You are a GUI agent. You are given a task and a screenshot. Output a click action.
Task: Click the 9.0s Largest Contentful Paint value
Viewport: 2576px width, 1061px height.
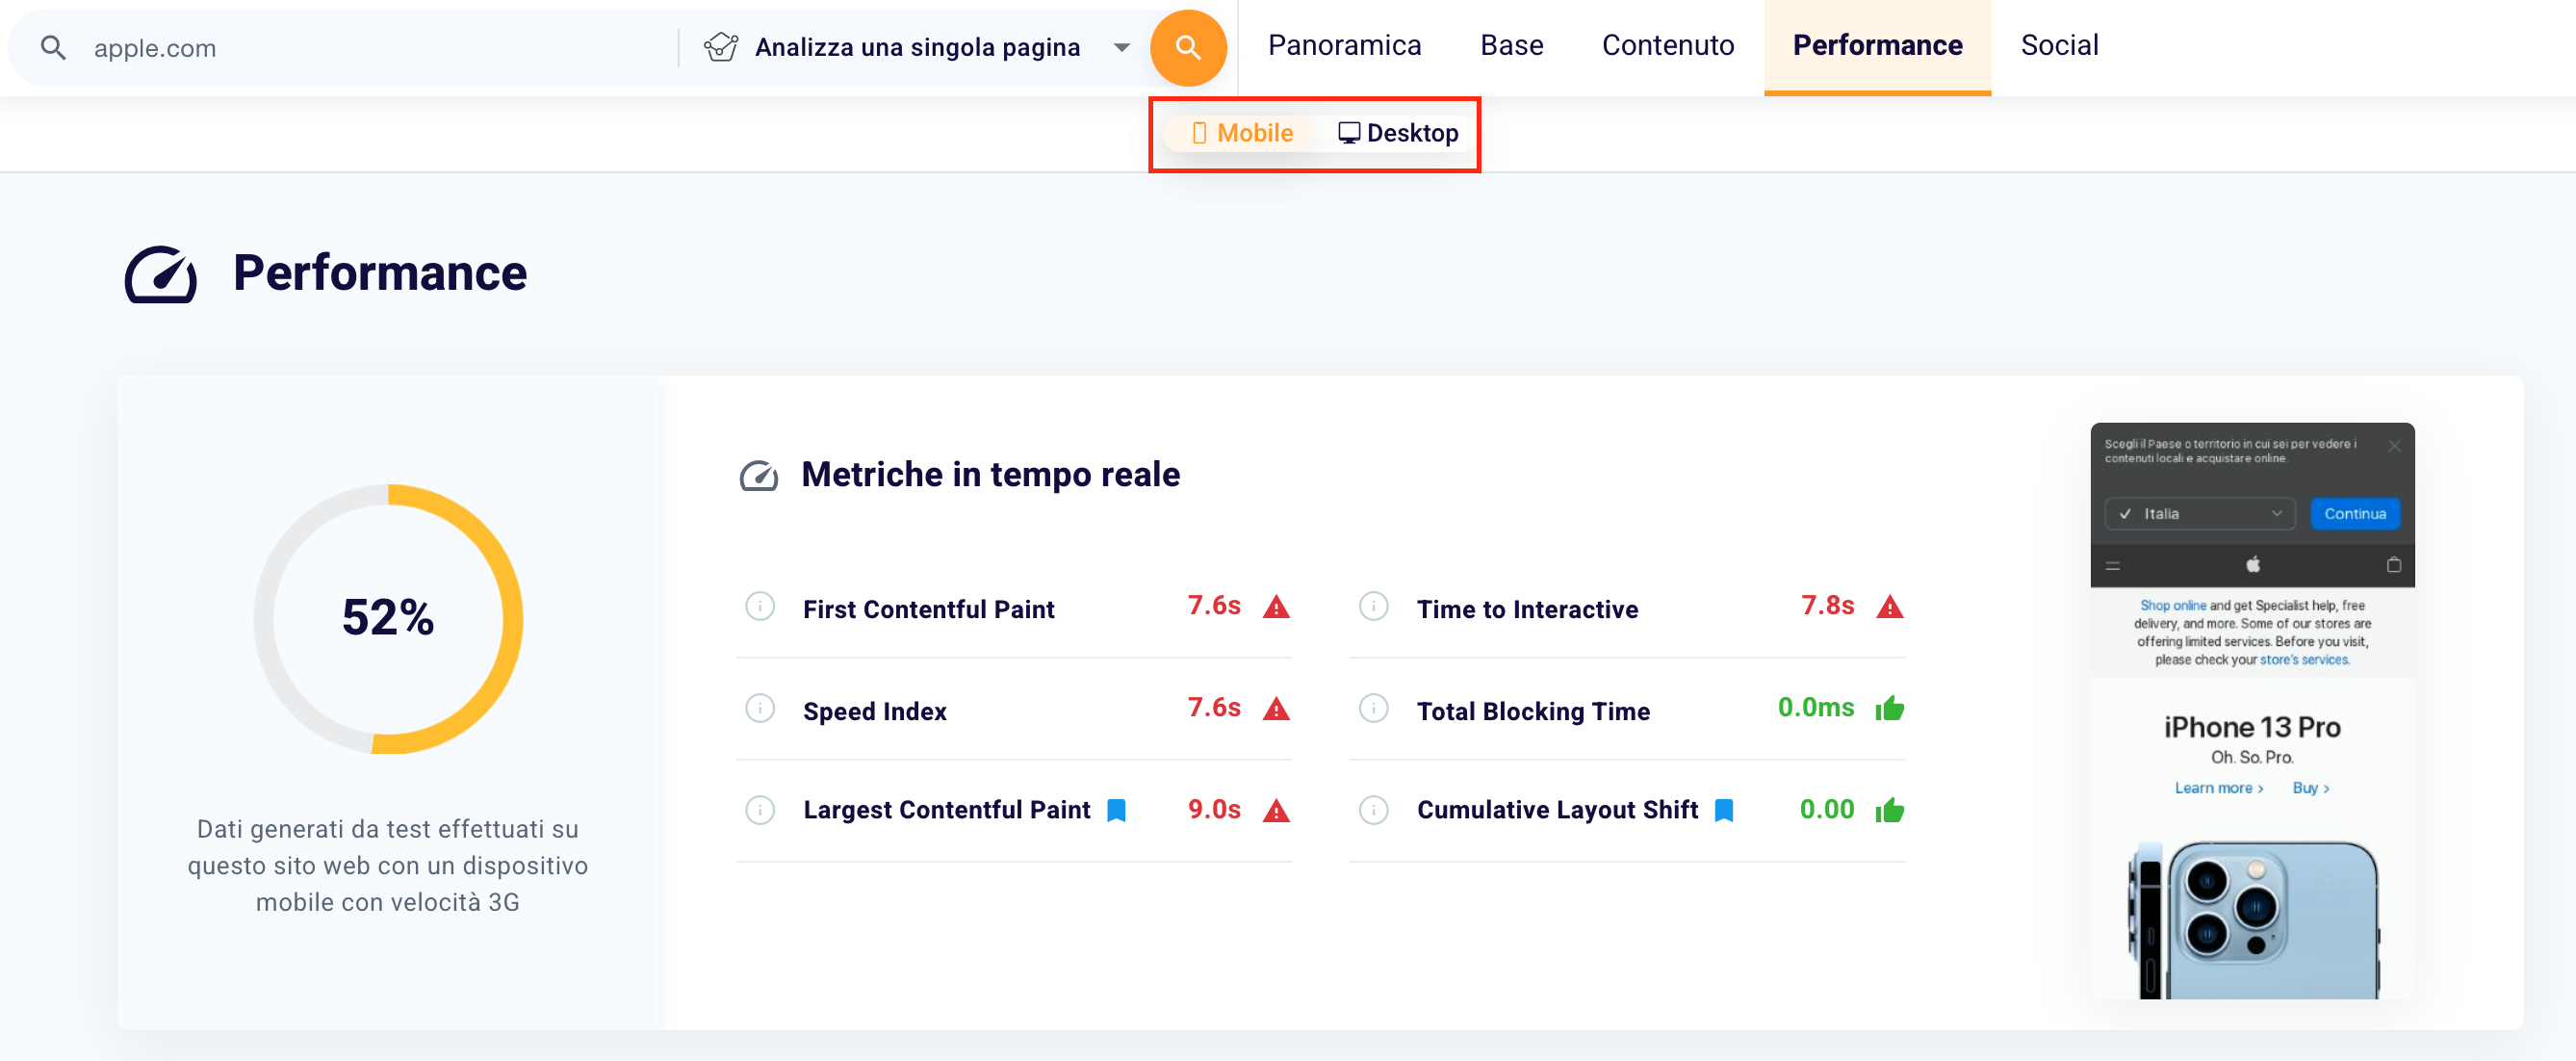pos(1214,809)
